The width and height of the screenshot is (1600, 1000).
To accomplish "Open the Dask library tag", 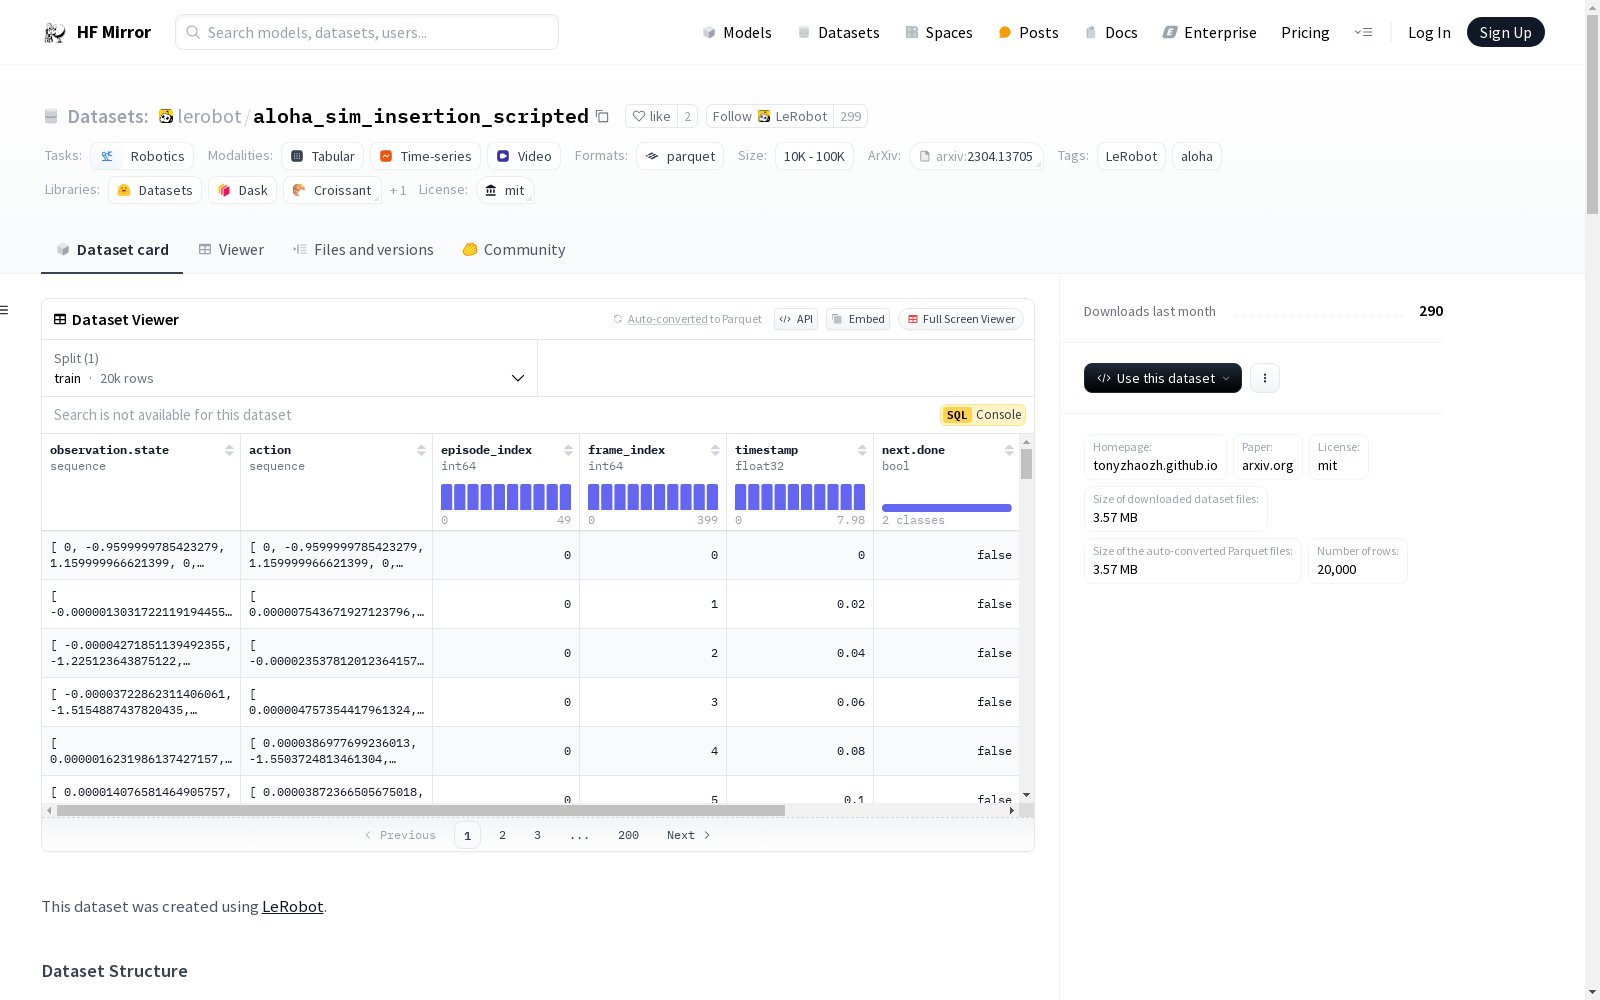I will [x=242, y=190].
